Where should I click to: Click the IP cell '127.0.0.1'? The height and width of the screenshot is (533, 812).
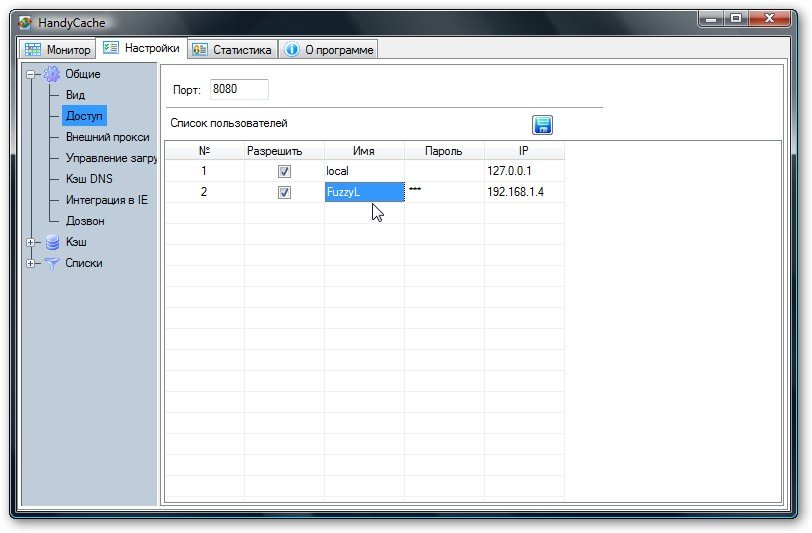click(x=524, y=171)
